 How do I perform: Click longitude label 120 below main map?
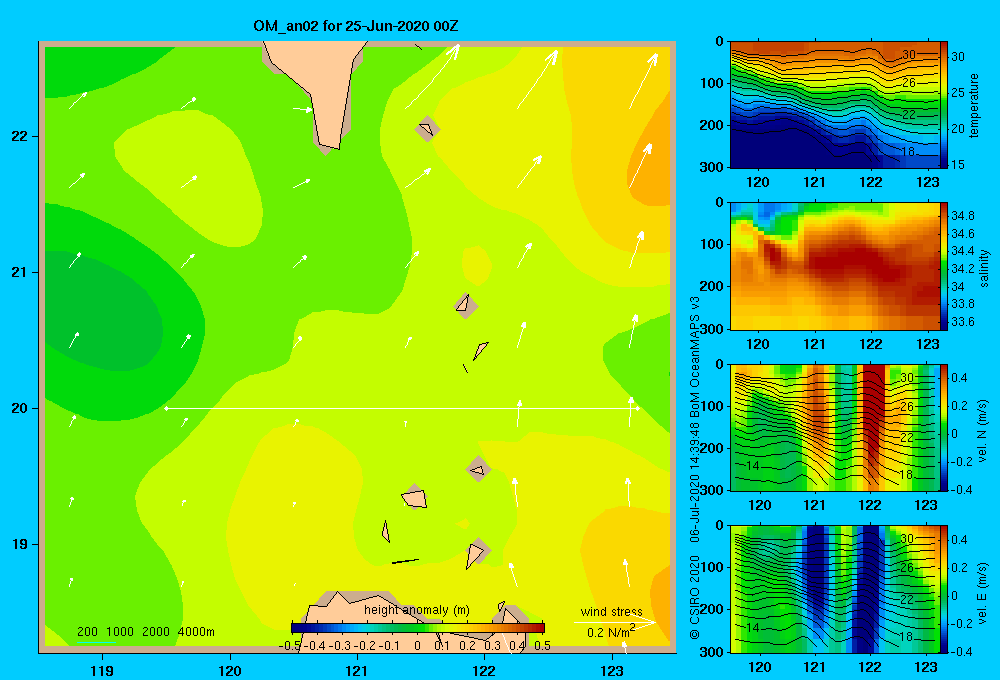(x=230, y=670)
